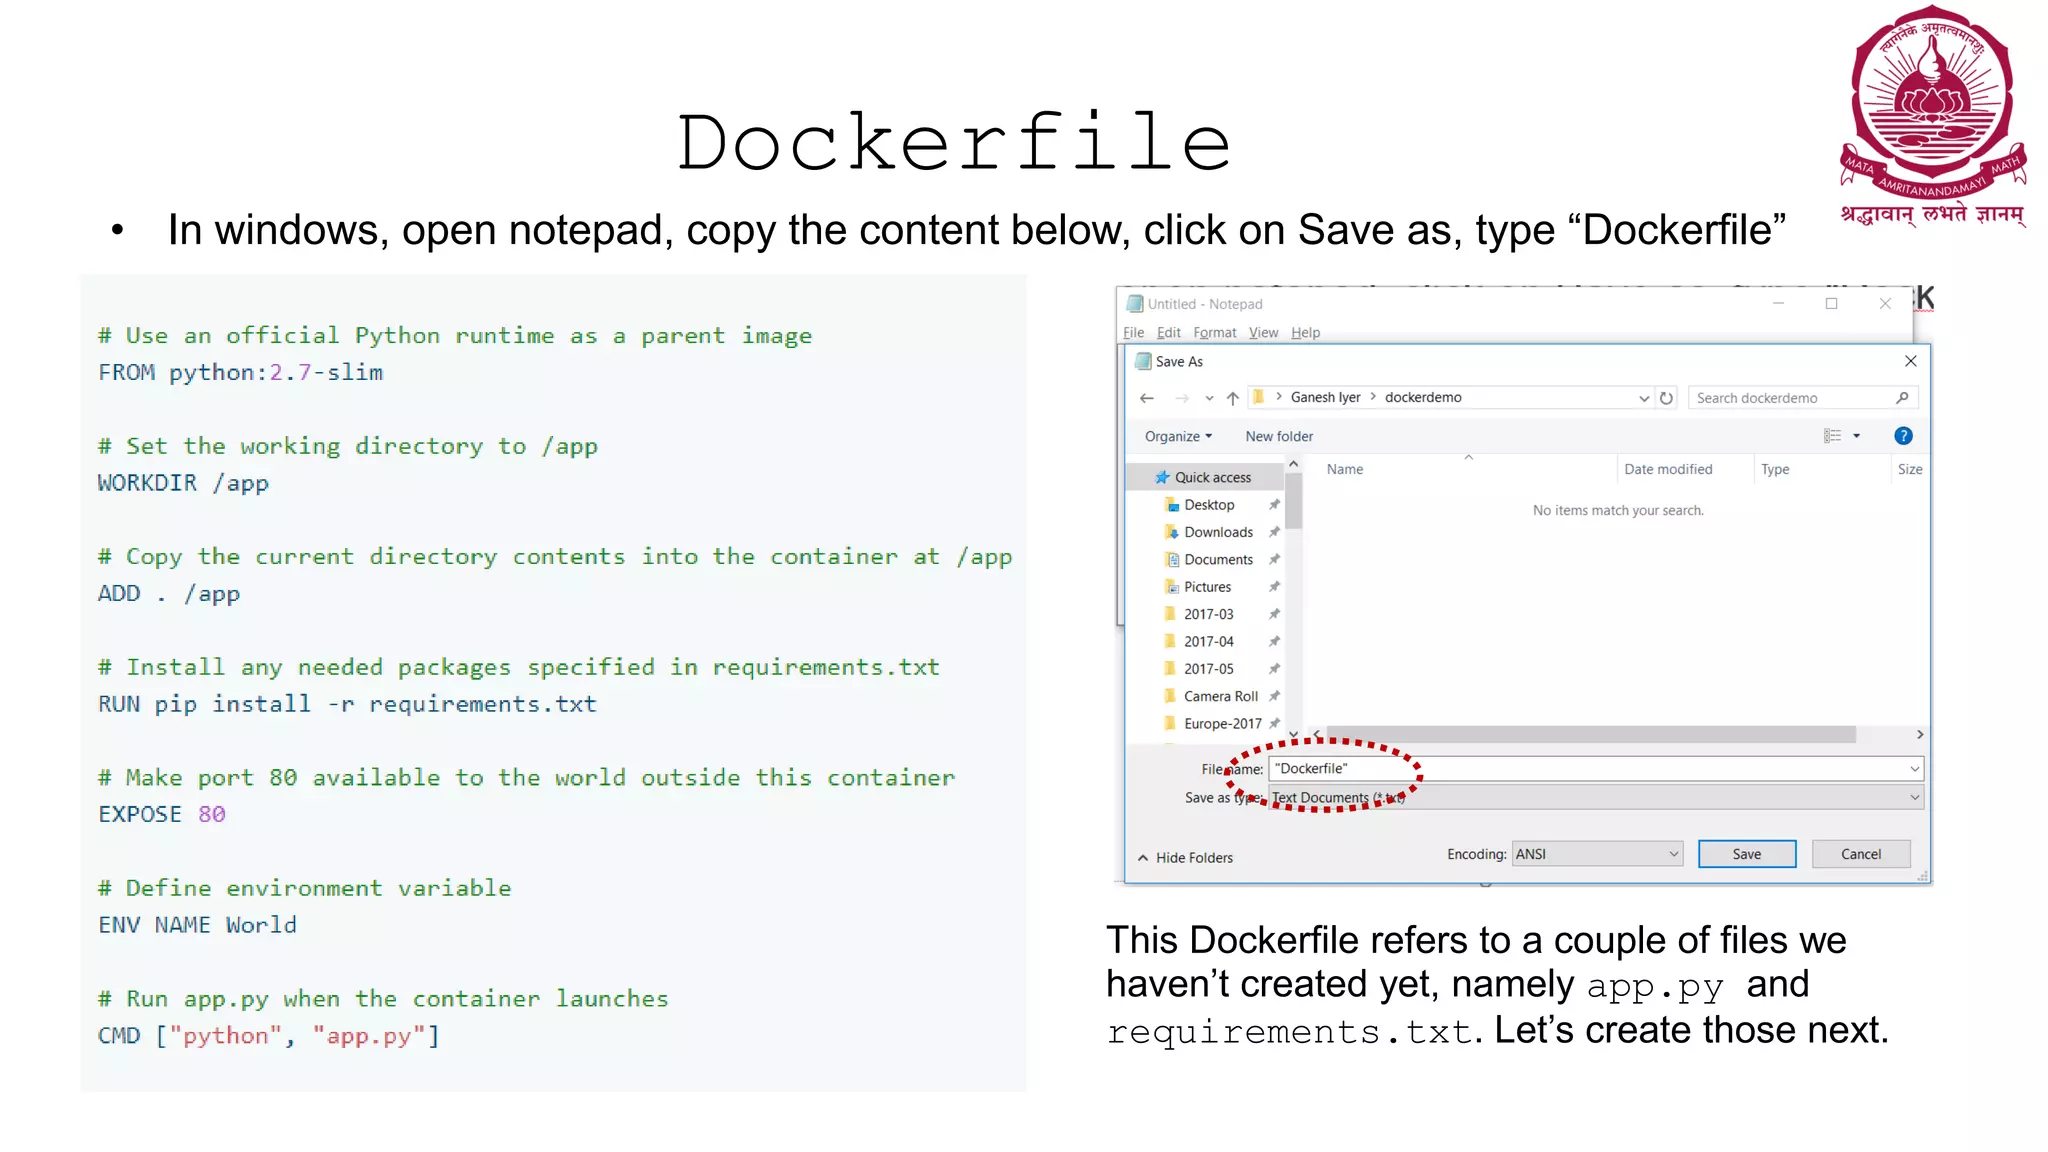Image resolution: width=2048 pixels, height=1152 pixels.
Task: Click the pin icon next to Camera Roll
Action: [1274, 696]
